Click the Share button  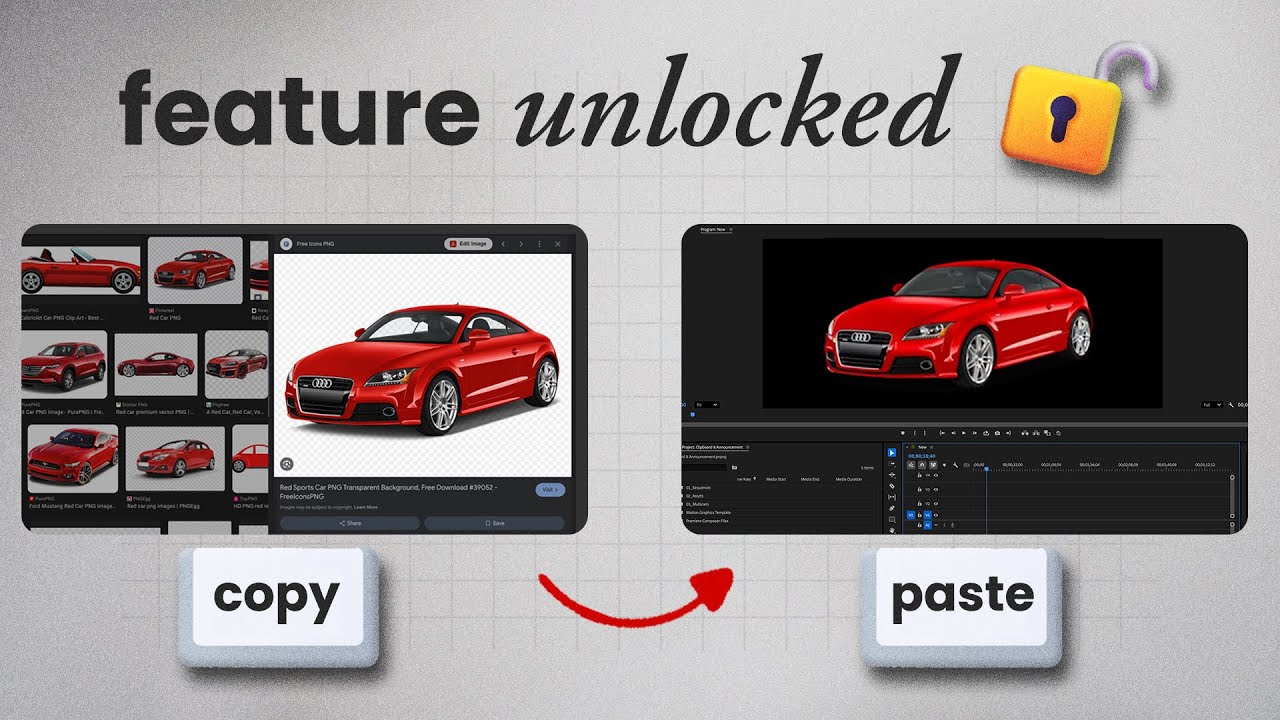pos(350,523)
